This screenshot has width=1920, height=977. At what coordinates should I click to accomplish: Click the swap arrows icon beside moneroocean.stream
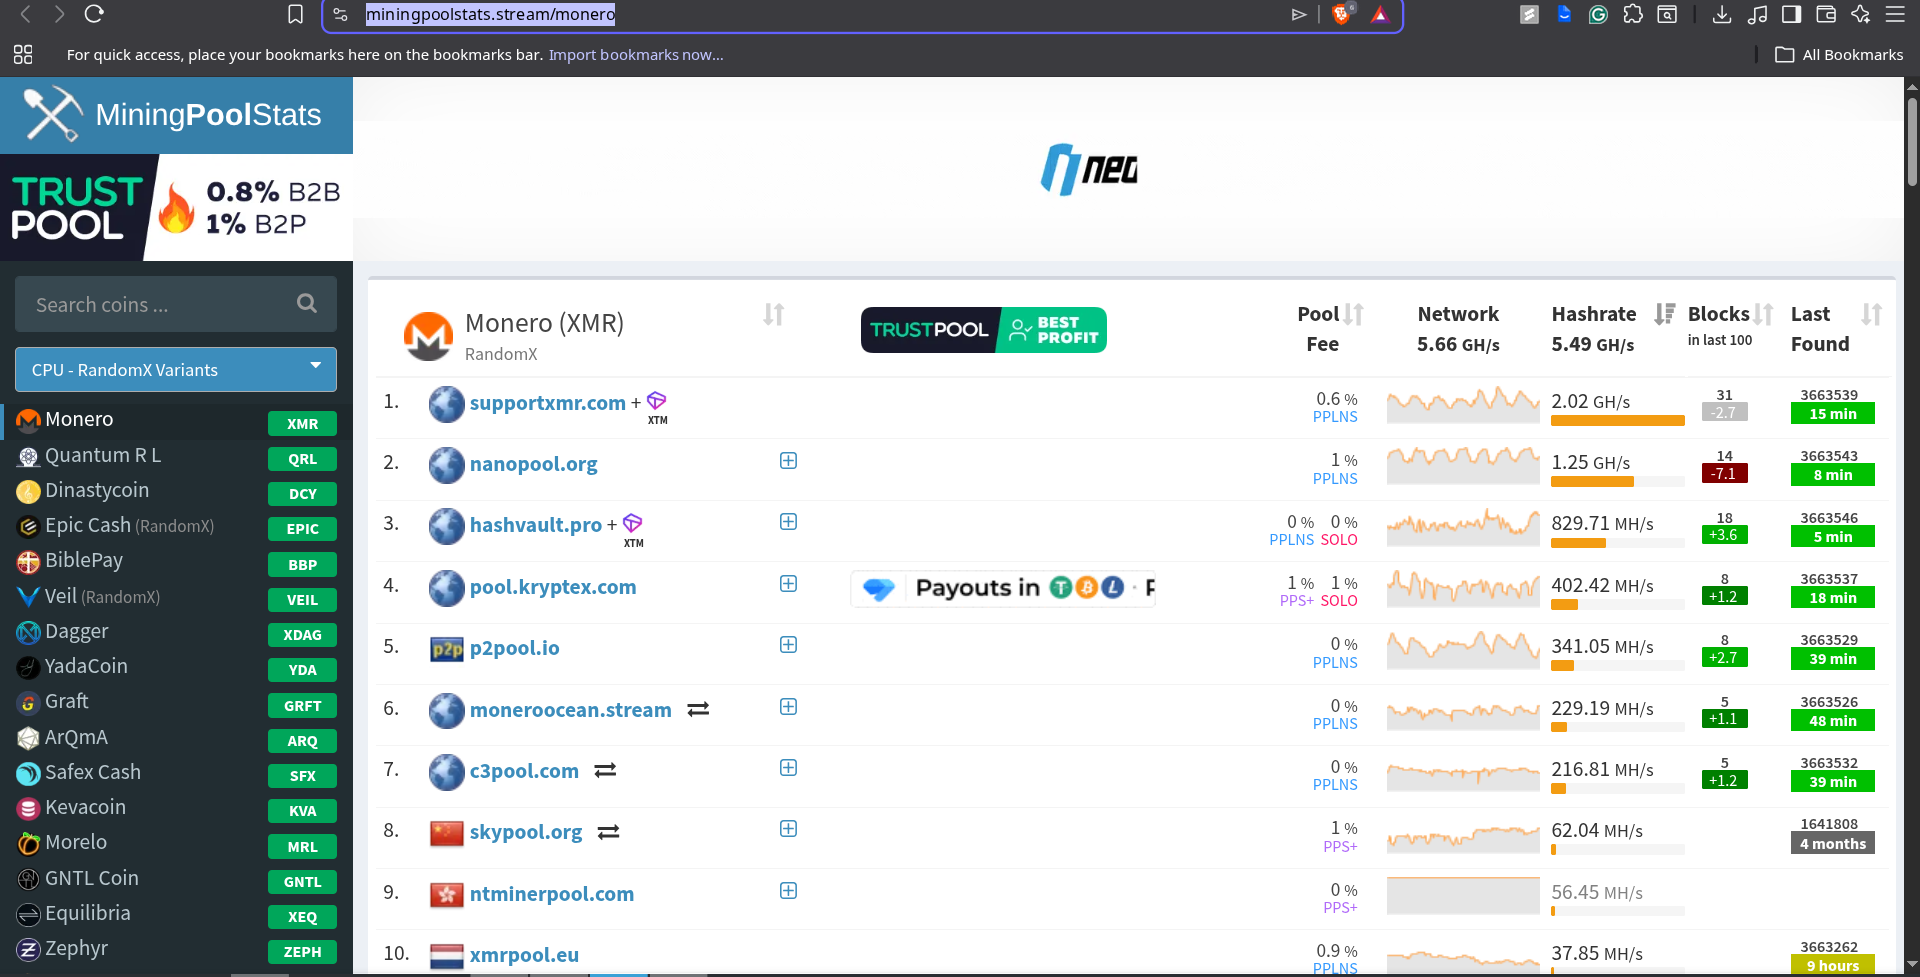[698, 709]
